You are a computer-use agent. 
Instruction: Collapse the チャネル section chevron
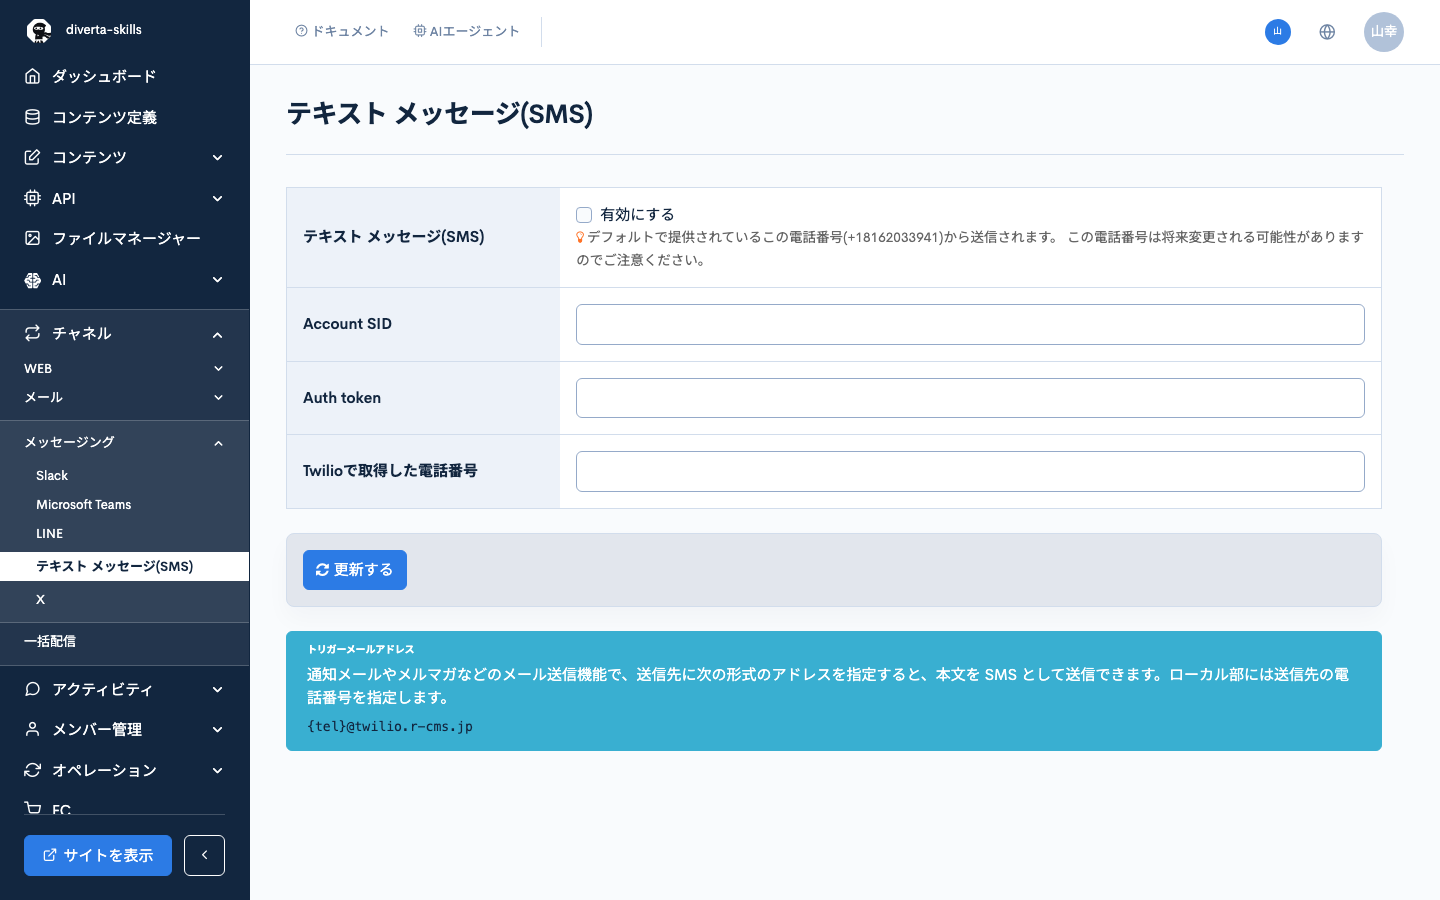[x=218, y=335]
